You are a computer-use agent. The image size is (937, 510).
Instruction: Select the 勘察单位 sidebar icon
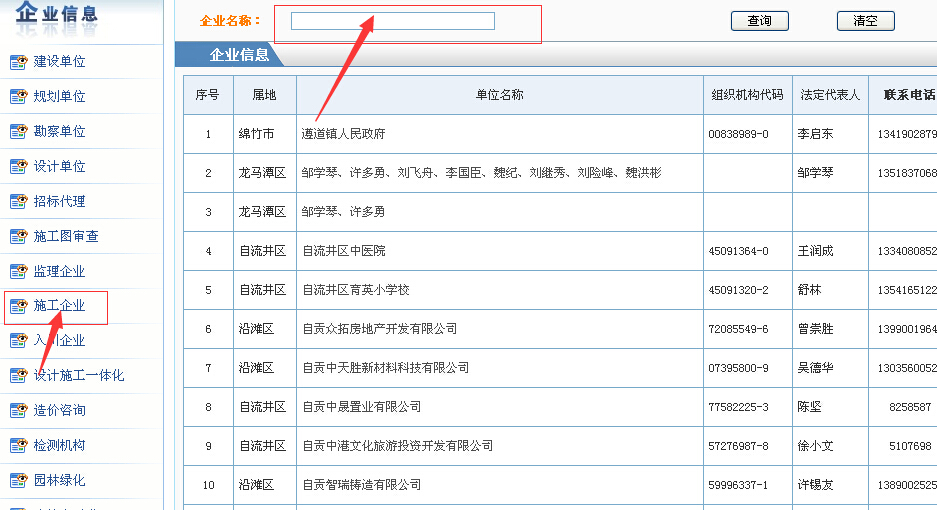coord(18,132)
